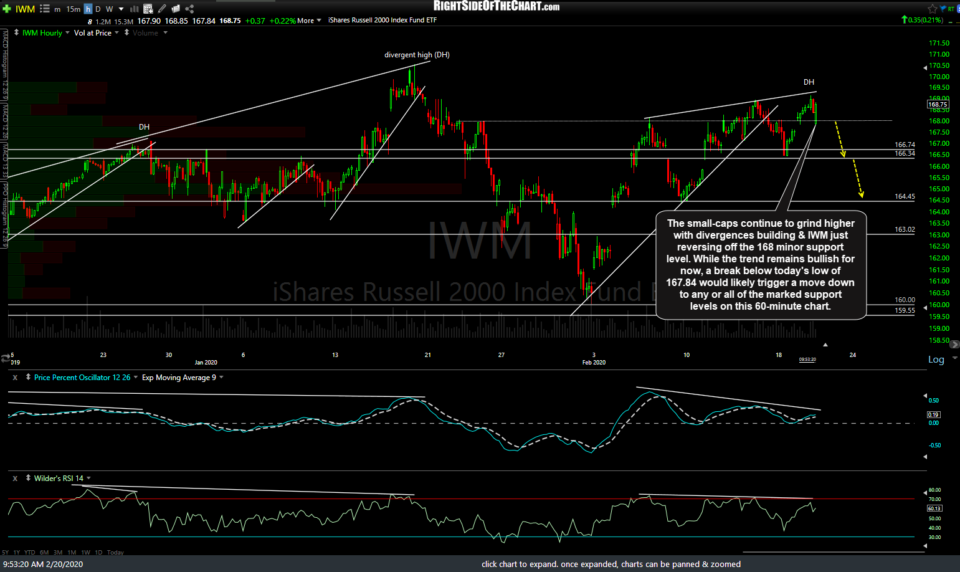Close the Wilder's RSI pane
960x572 pixels.
click(15, 478)
